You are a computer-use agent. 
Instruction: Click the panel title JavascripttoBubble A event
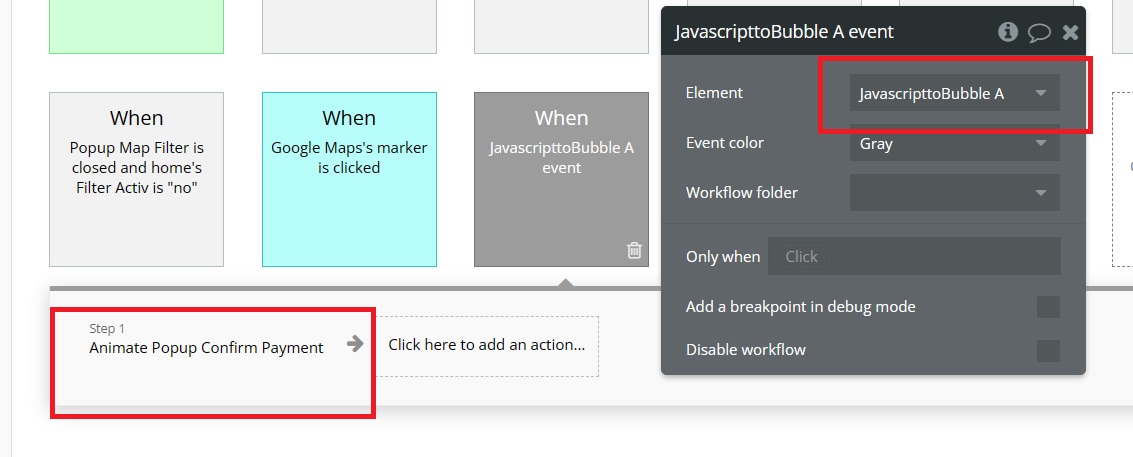coord(784,32)
